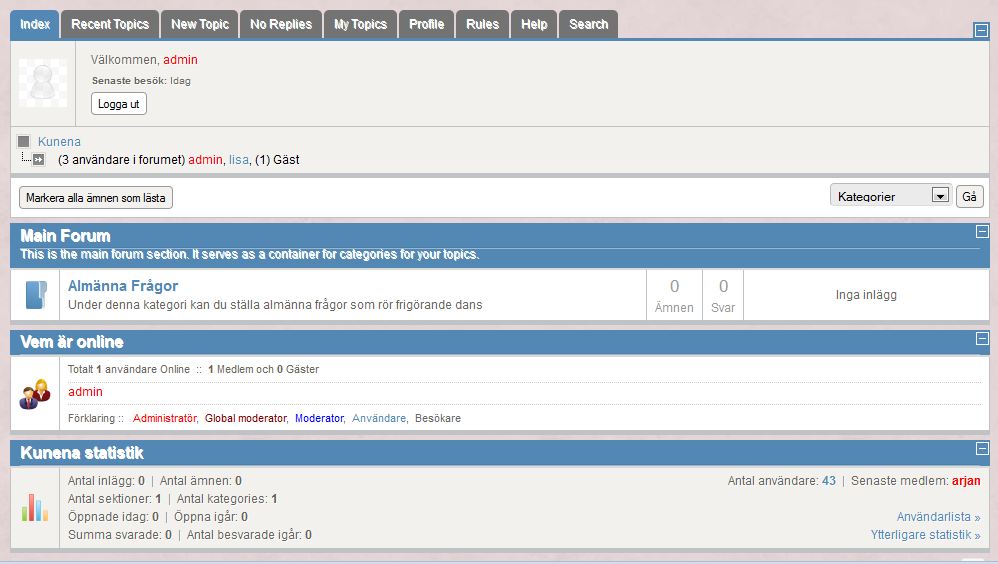Click the arrow icon before online users list
The width and height of the screenshot is (998, 564).
[x=38, y=160]
